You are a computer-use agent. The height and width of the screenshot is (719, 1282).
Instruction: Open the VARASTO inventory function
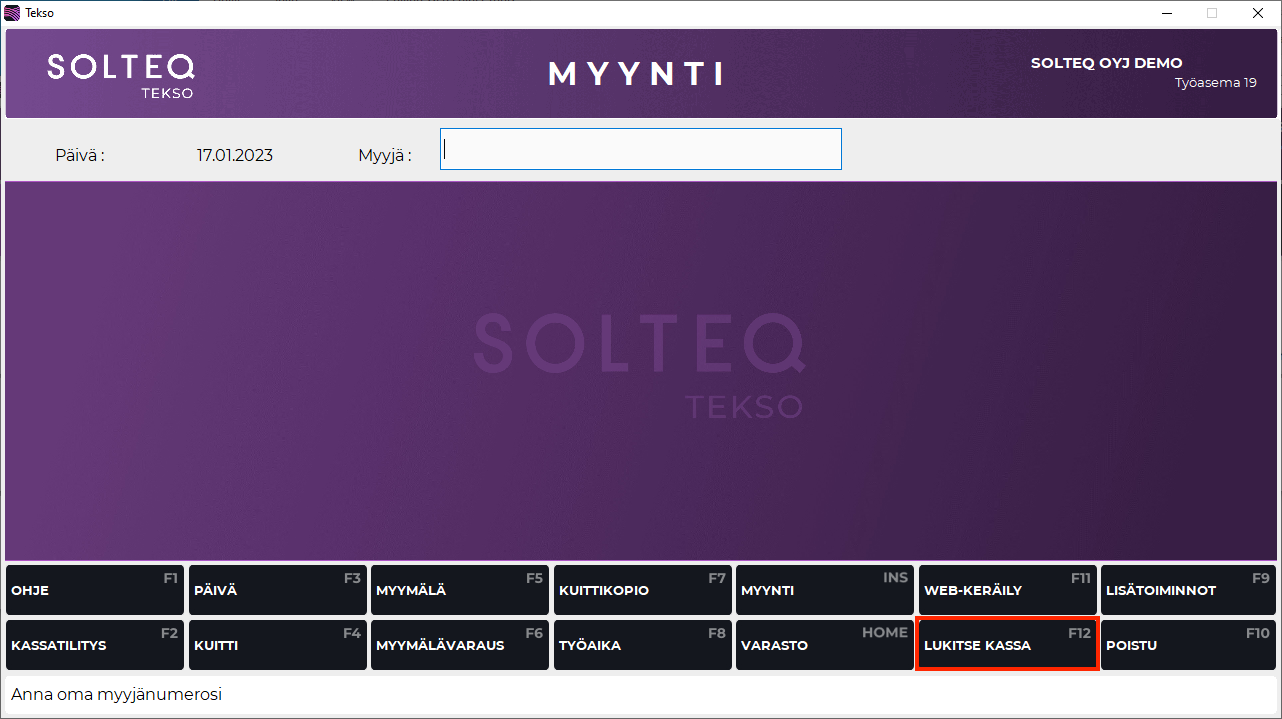coord(824,645)
